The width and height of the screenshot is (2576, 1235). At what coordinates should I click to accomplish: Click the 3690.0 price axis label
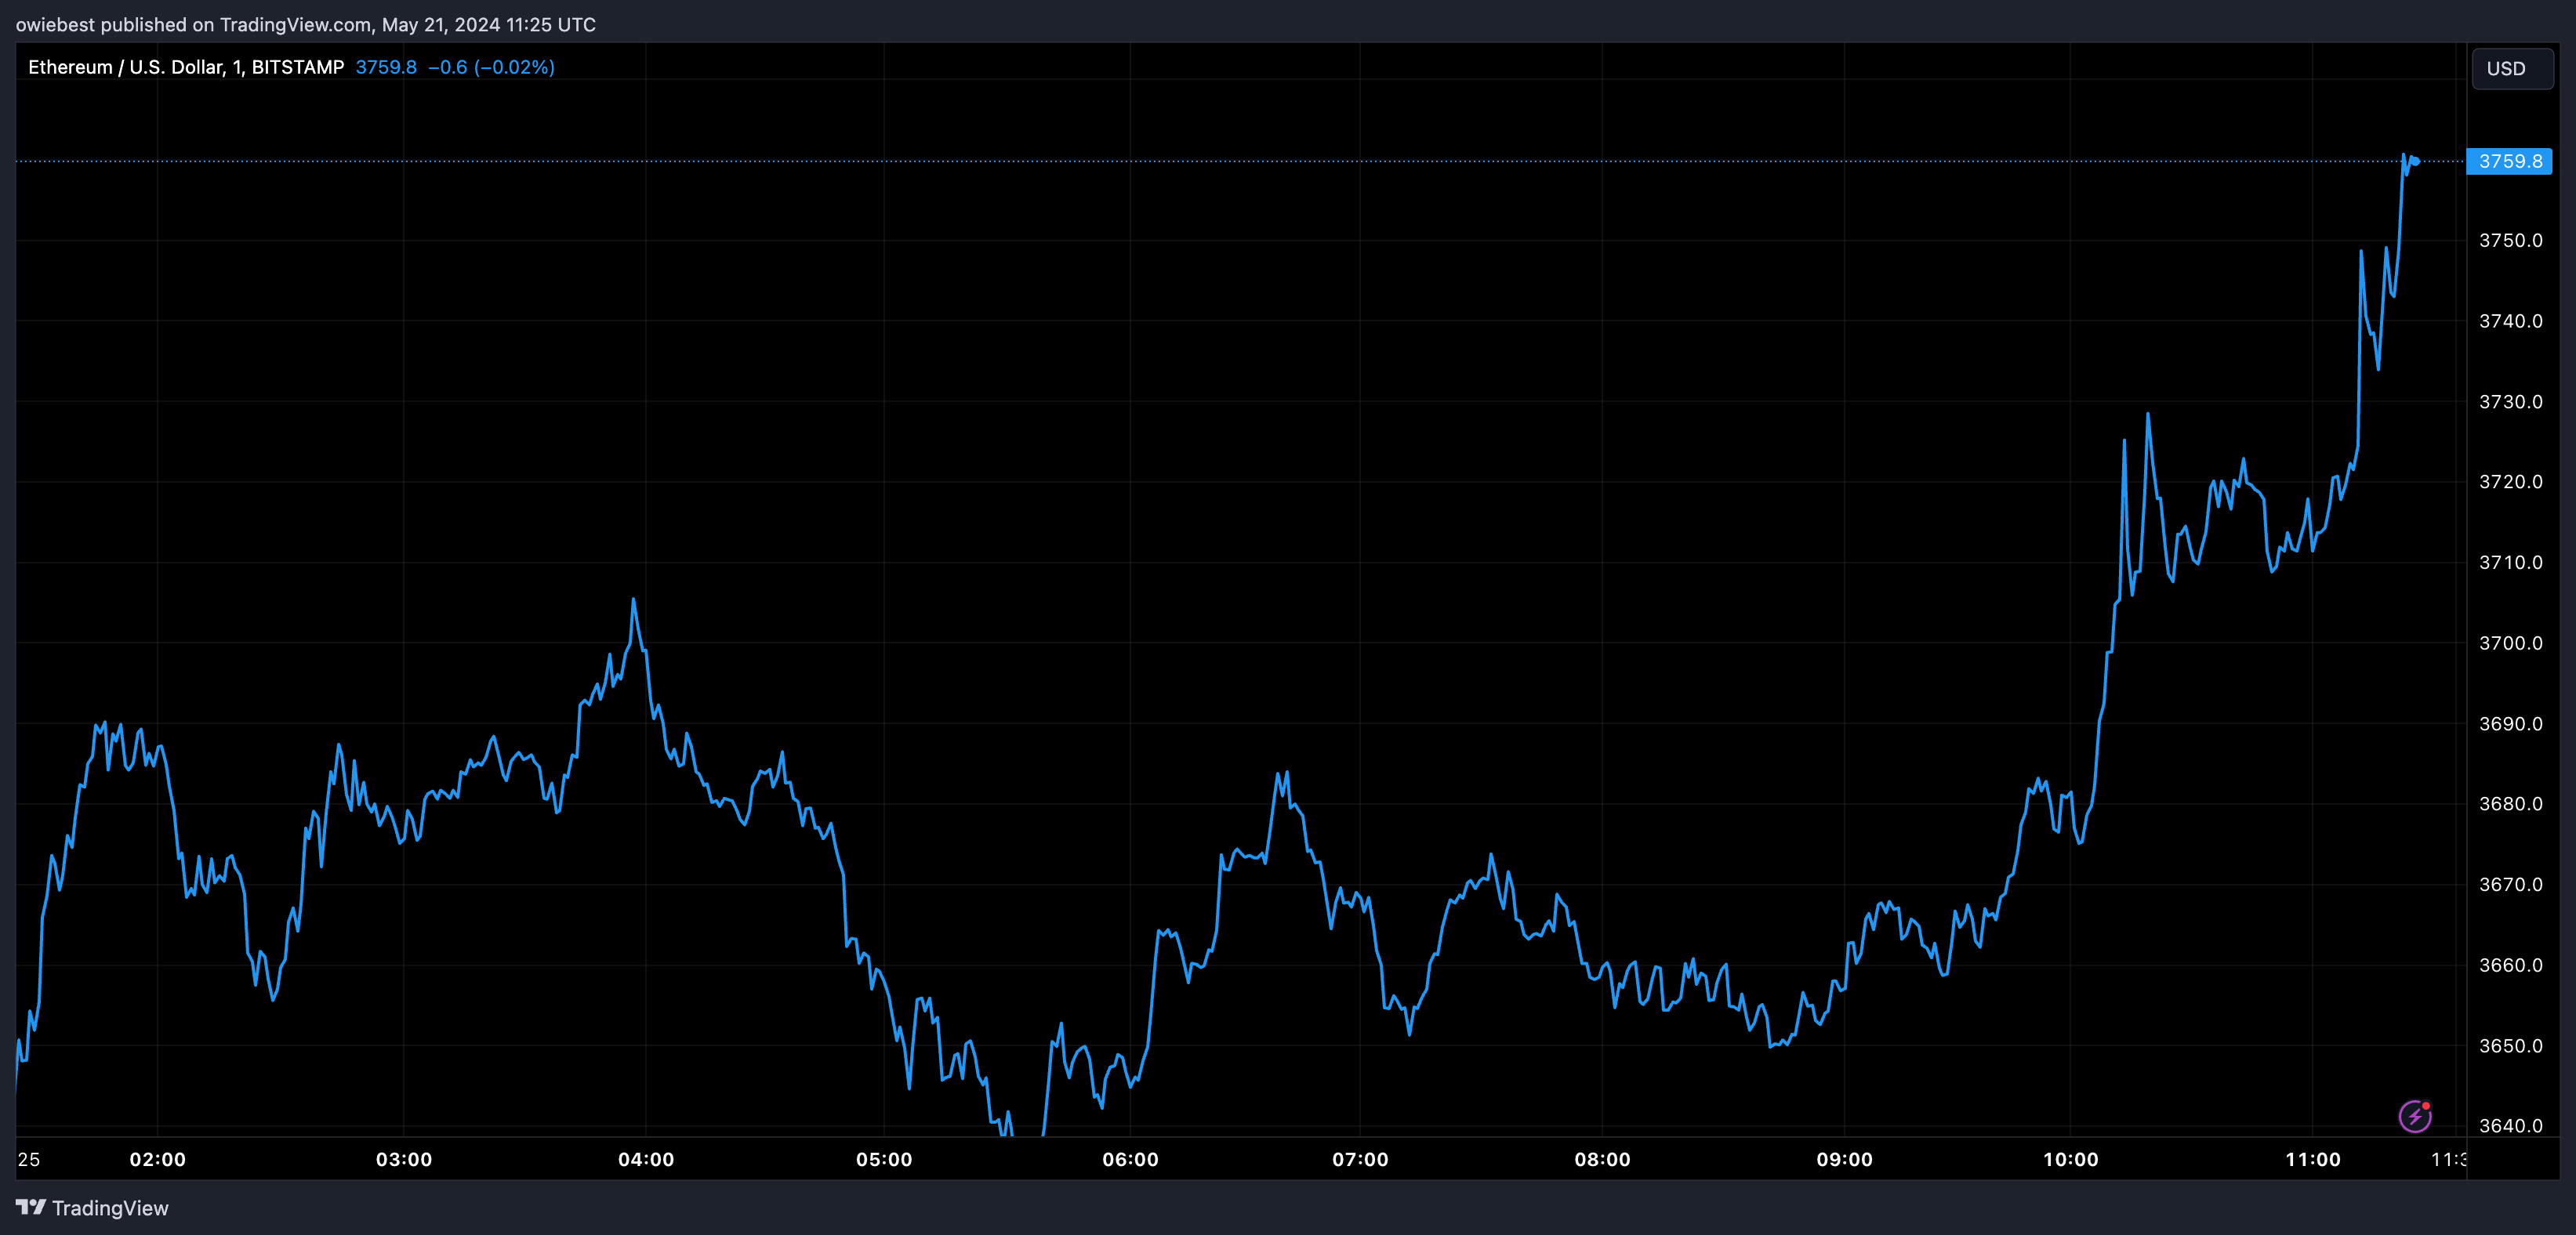pos(2510,724)
